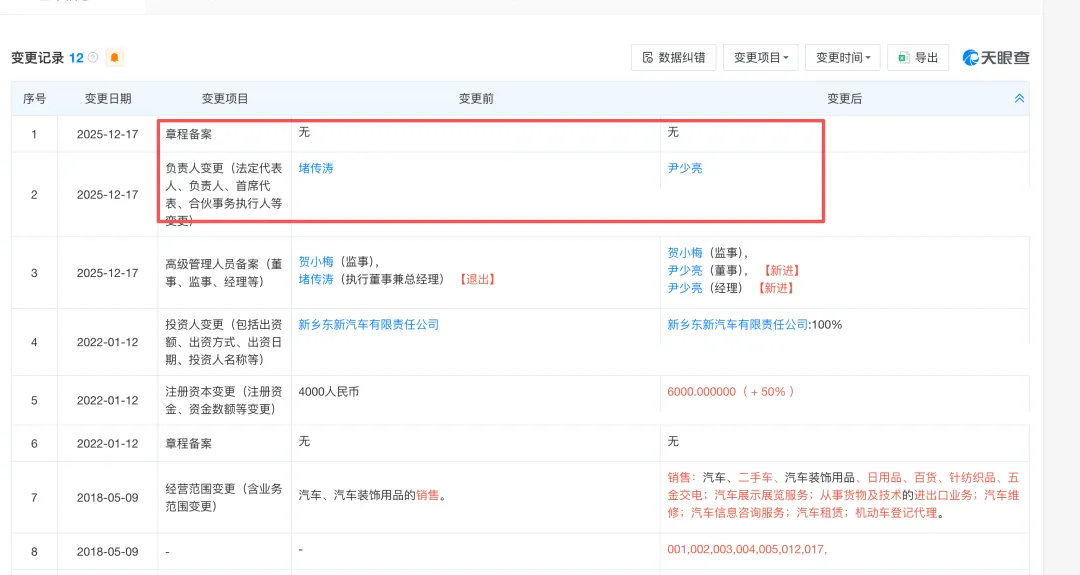Viewport: 1080px width, 575px height.
Task: Click the 数据纠错 button
Action: coord(673,58)
